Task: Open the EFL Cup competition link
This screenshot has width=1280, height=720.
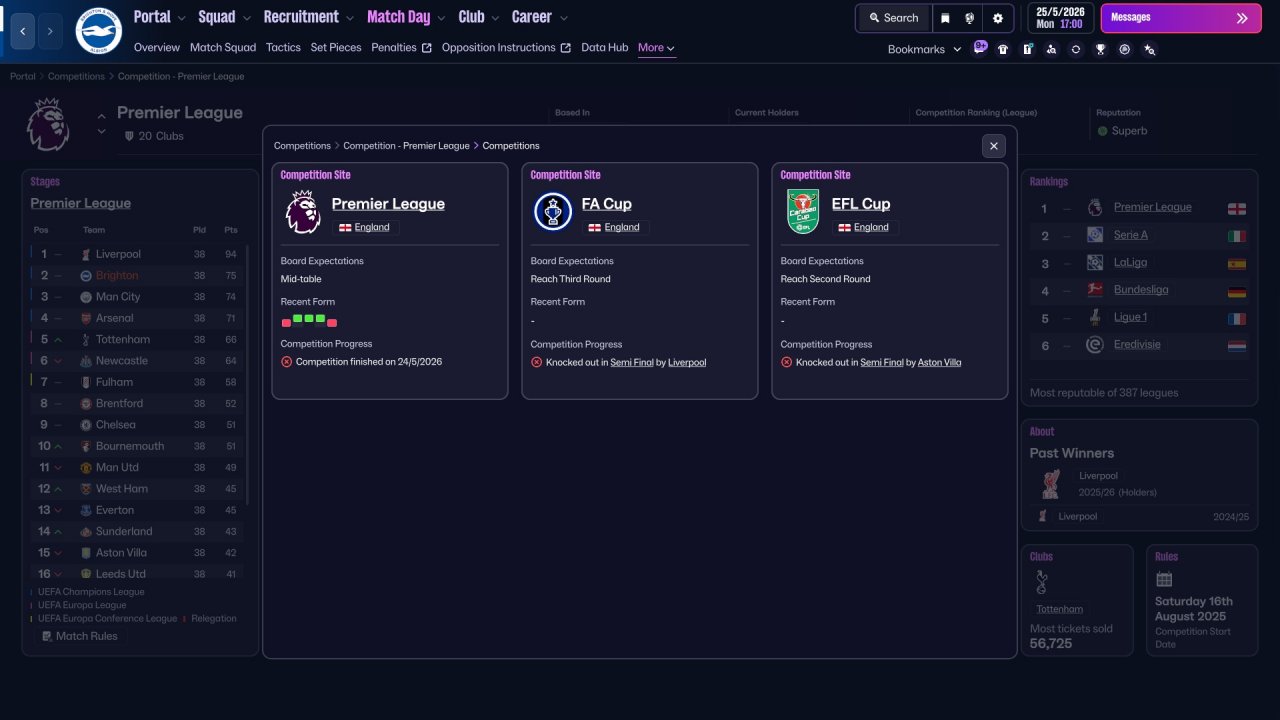Action: click(x=861, y=204)
